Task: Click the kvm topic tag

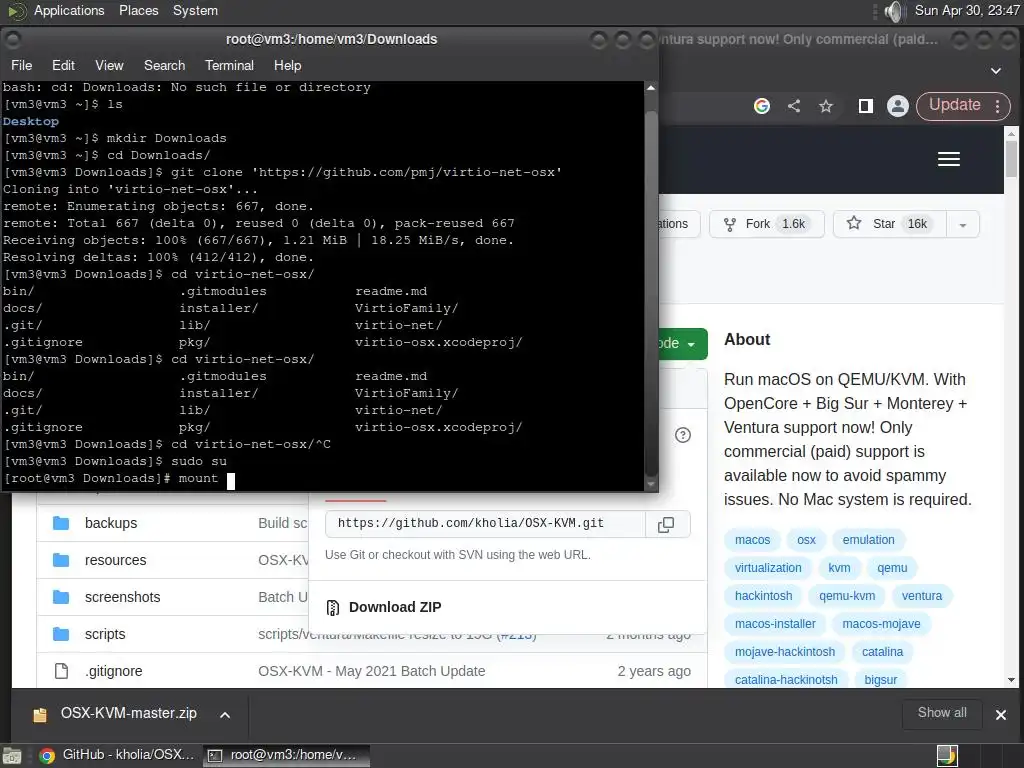Action: 839,568
